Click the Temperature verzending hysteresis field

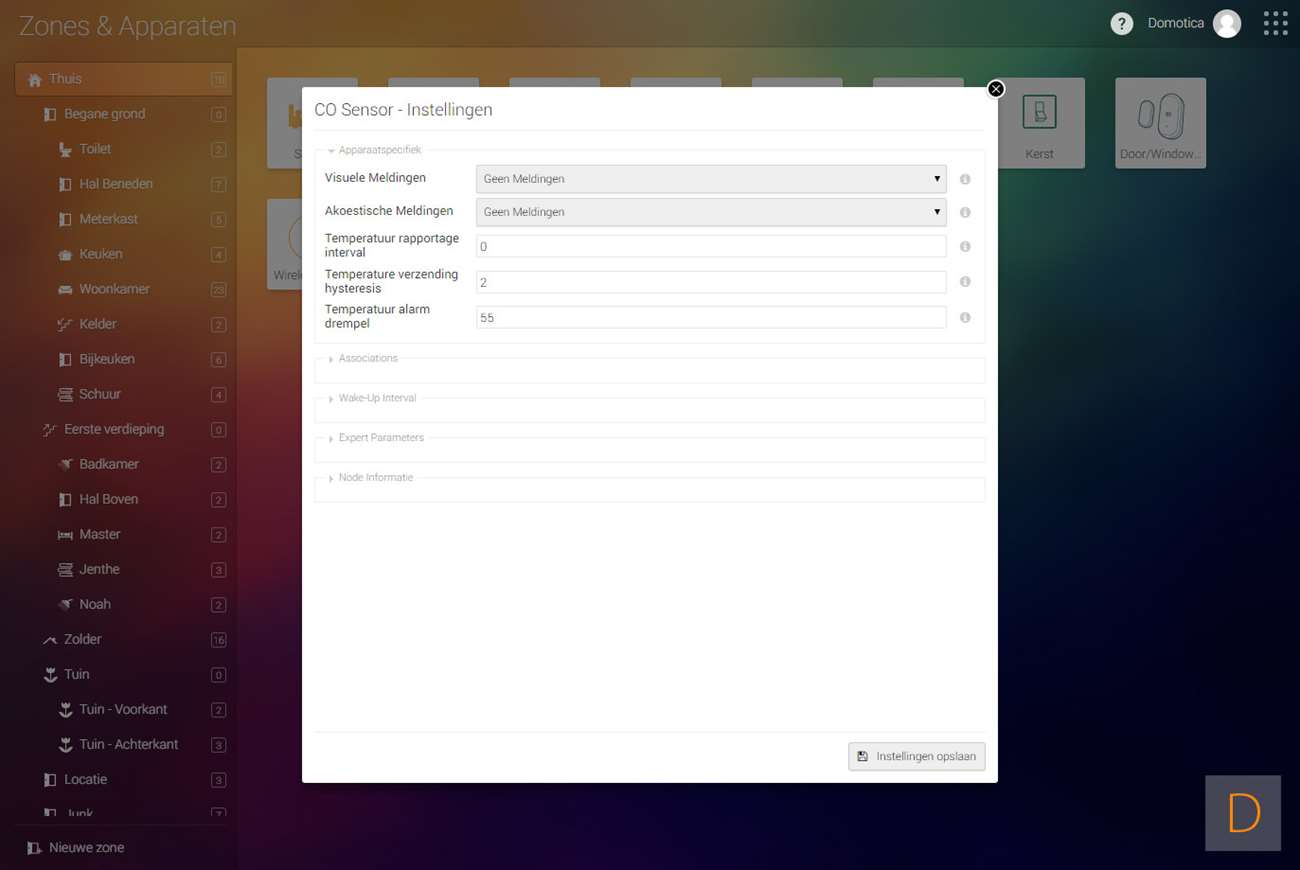point(711,282)
